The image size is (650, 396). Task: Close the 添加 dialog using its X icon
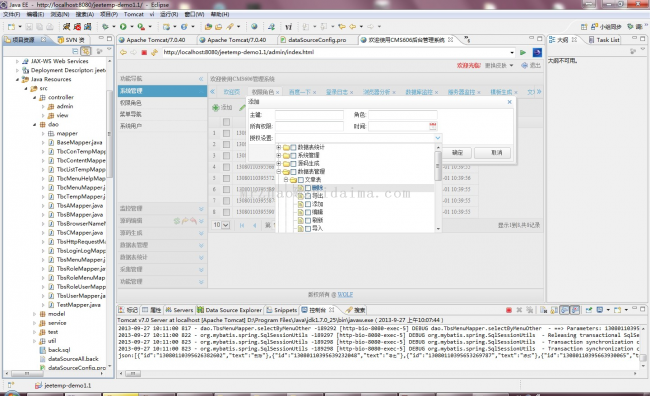[x=509, y=102]
